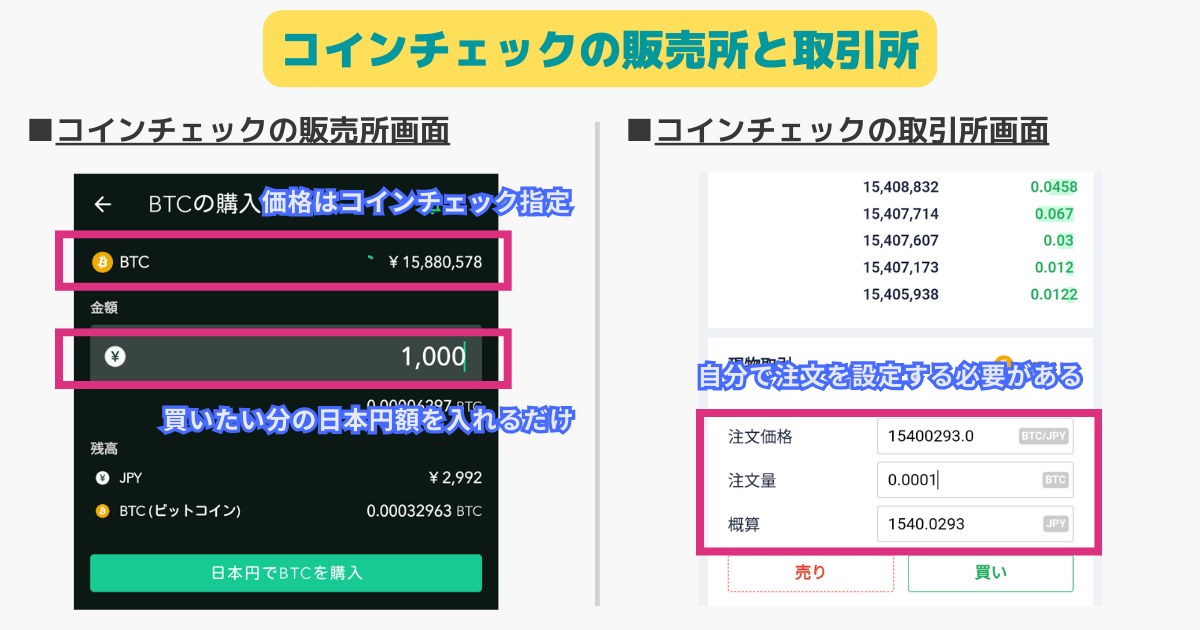
Task: Focus the 金額 amount field showing 1,000
Action: pyautogui.click(x=286, y=356)
